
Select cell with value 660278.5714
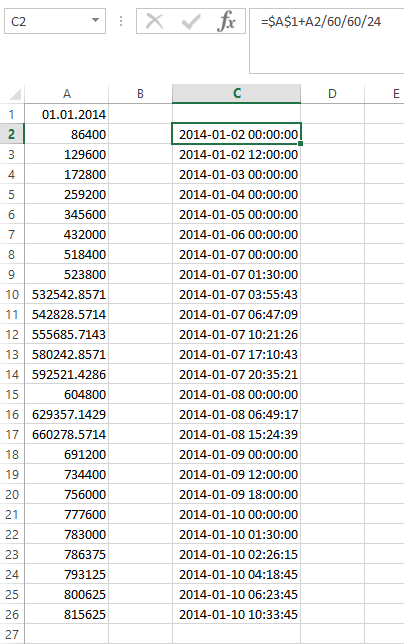pos(67,434)
